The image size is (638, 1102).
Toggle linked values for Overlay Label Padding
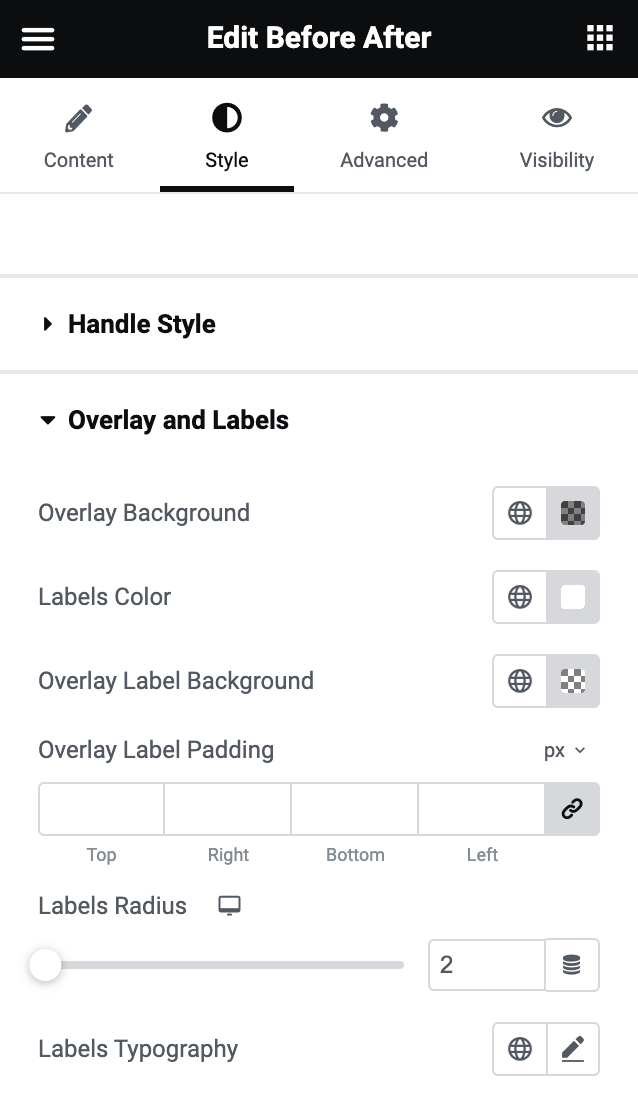pyautogui.click(x=572, y=809)
